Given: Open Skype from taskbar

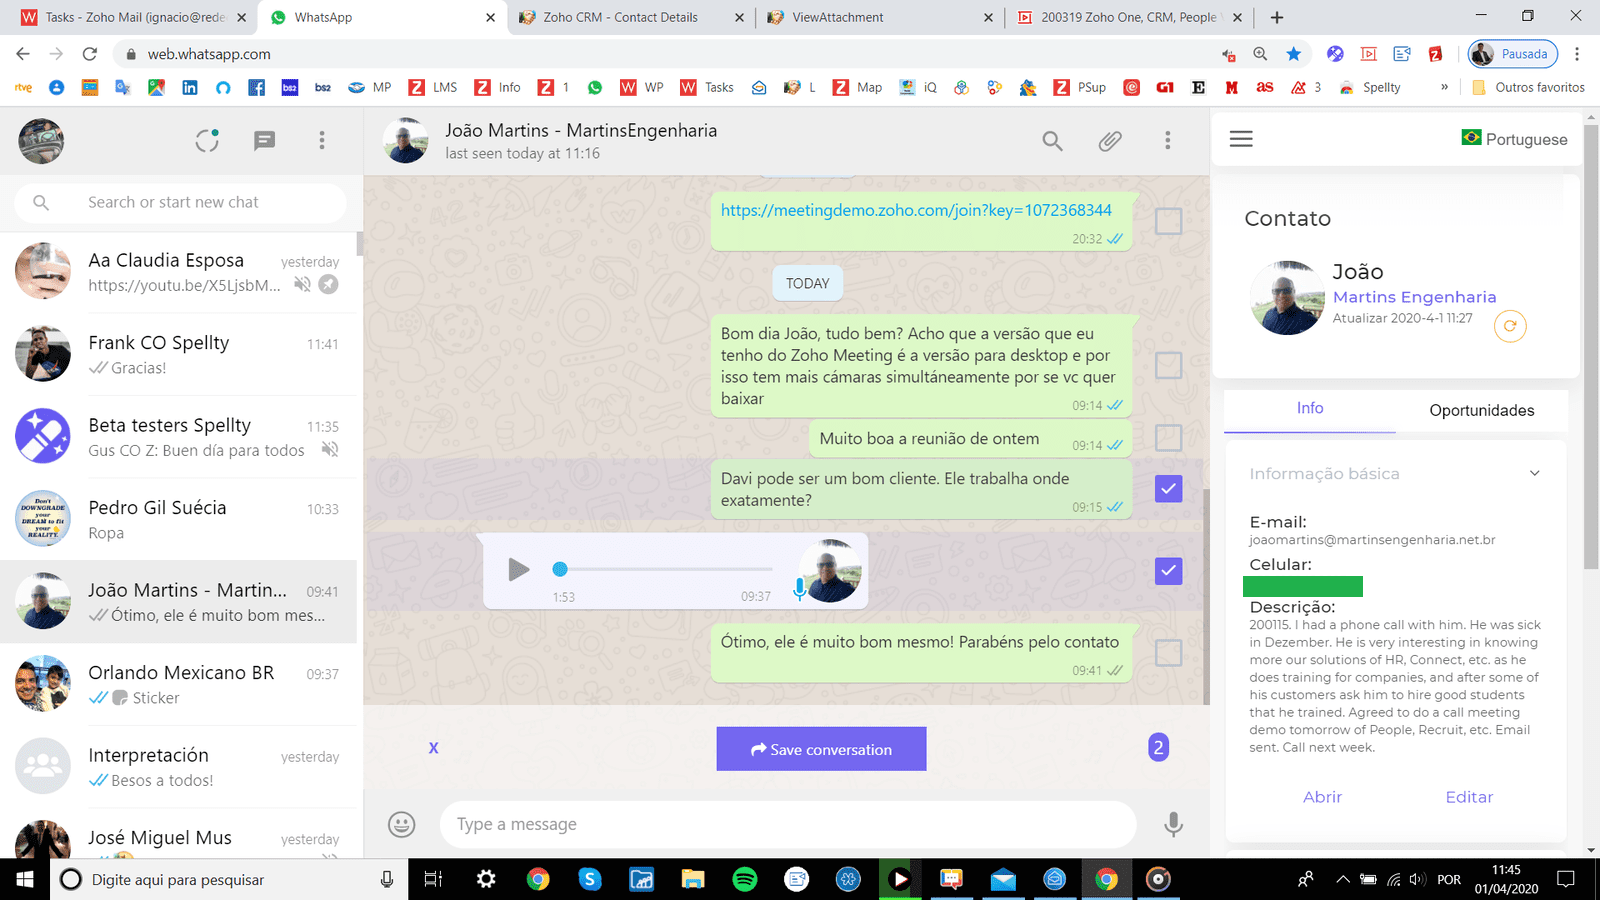Looking at the screenshot, I should [590, 879].
